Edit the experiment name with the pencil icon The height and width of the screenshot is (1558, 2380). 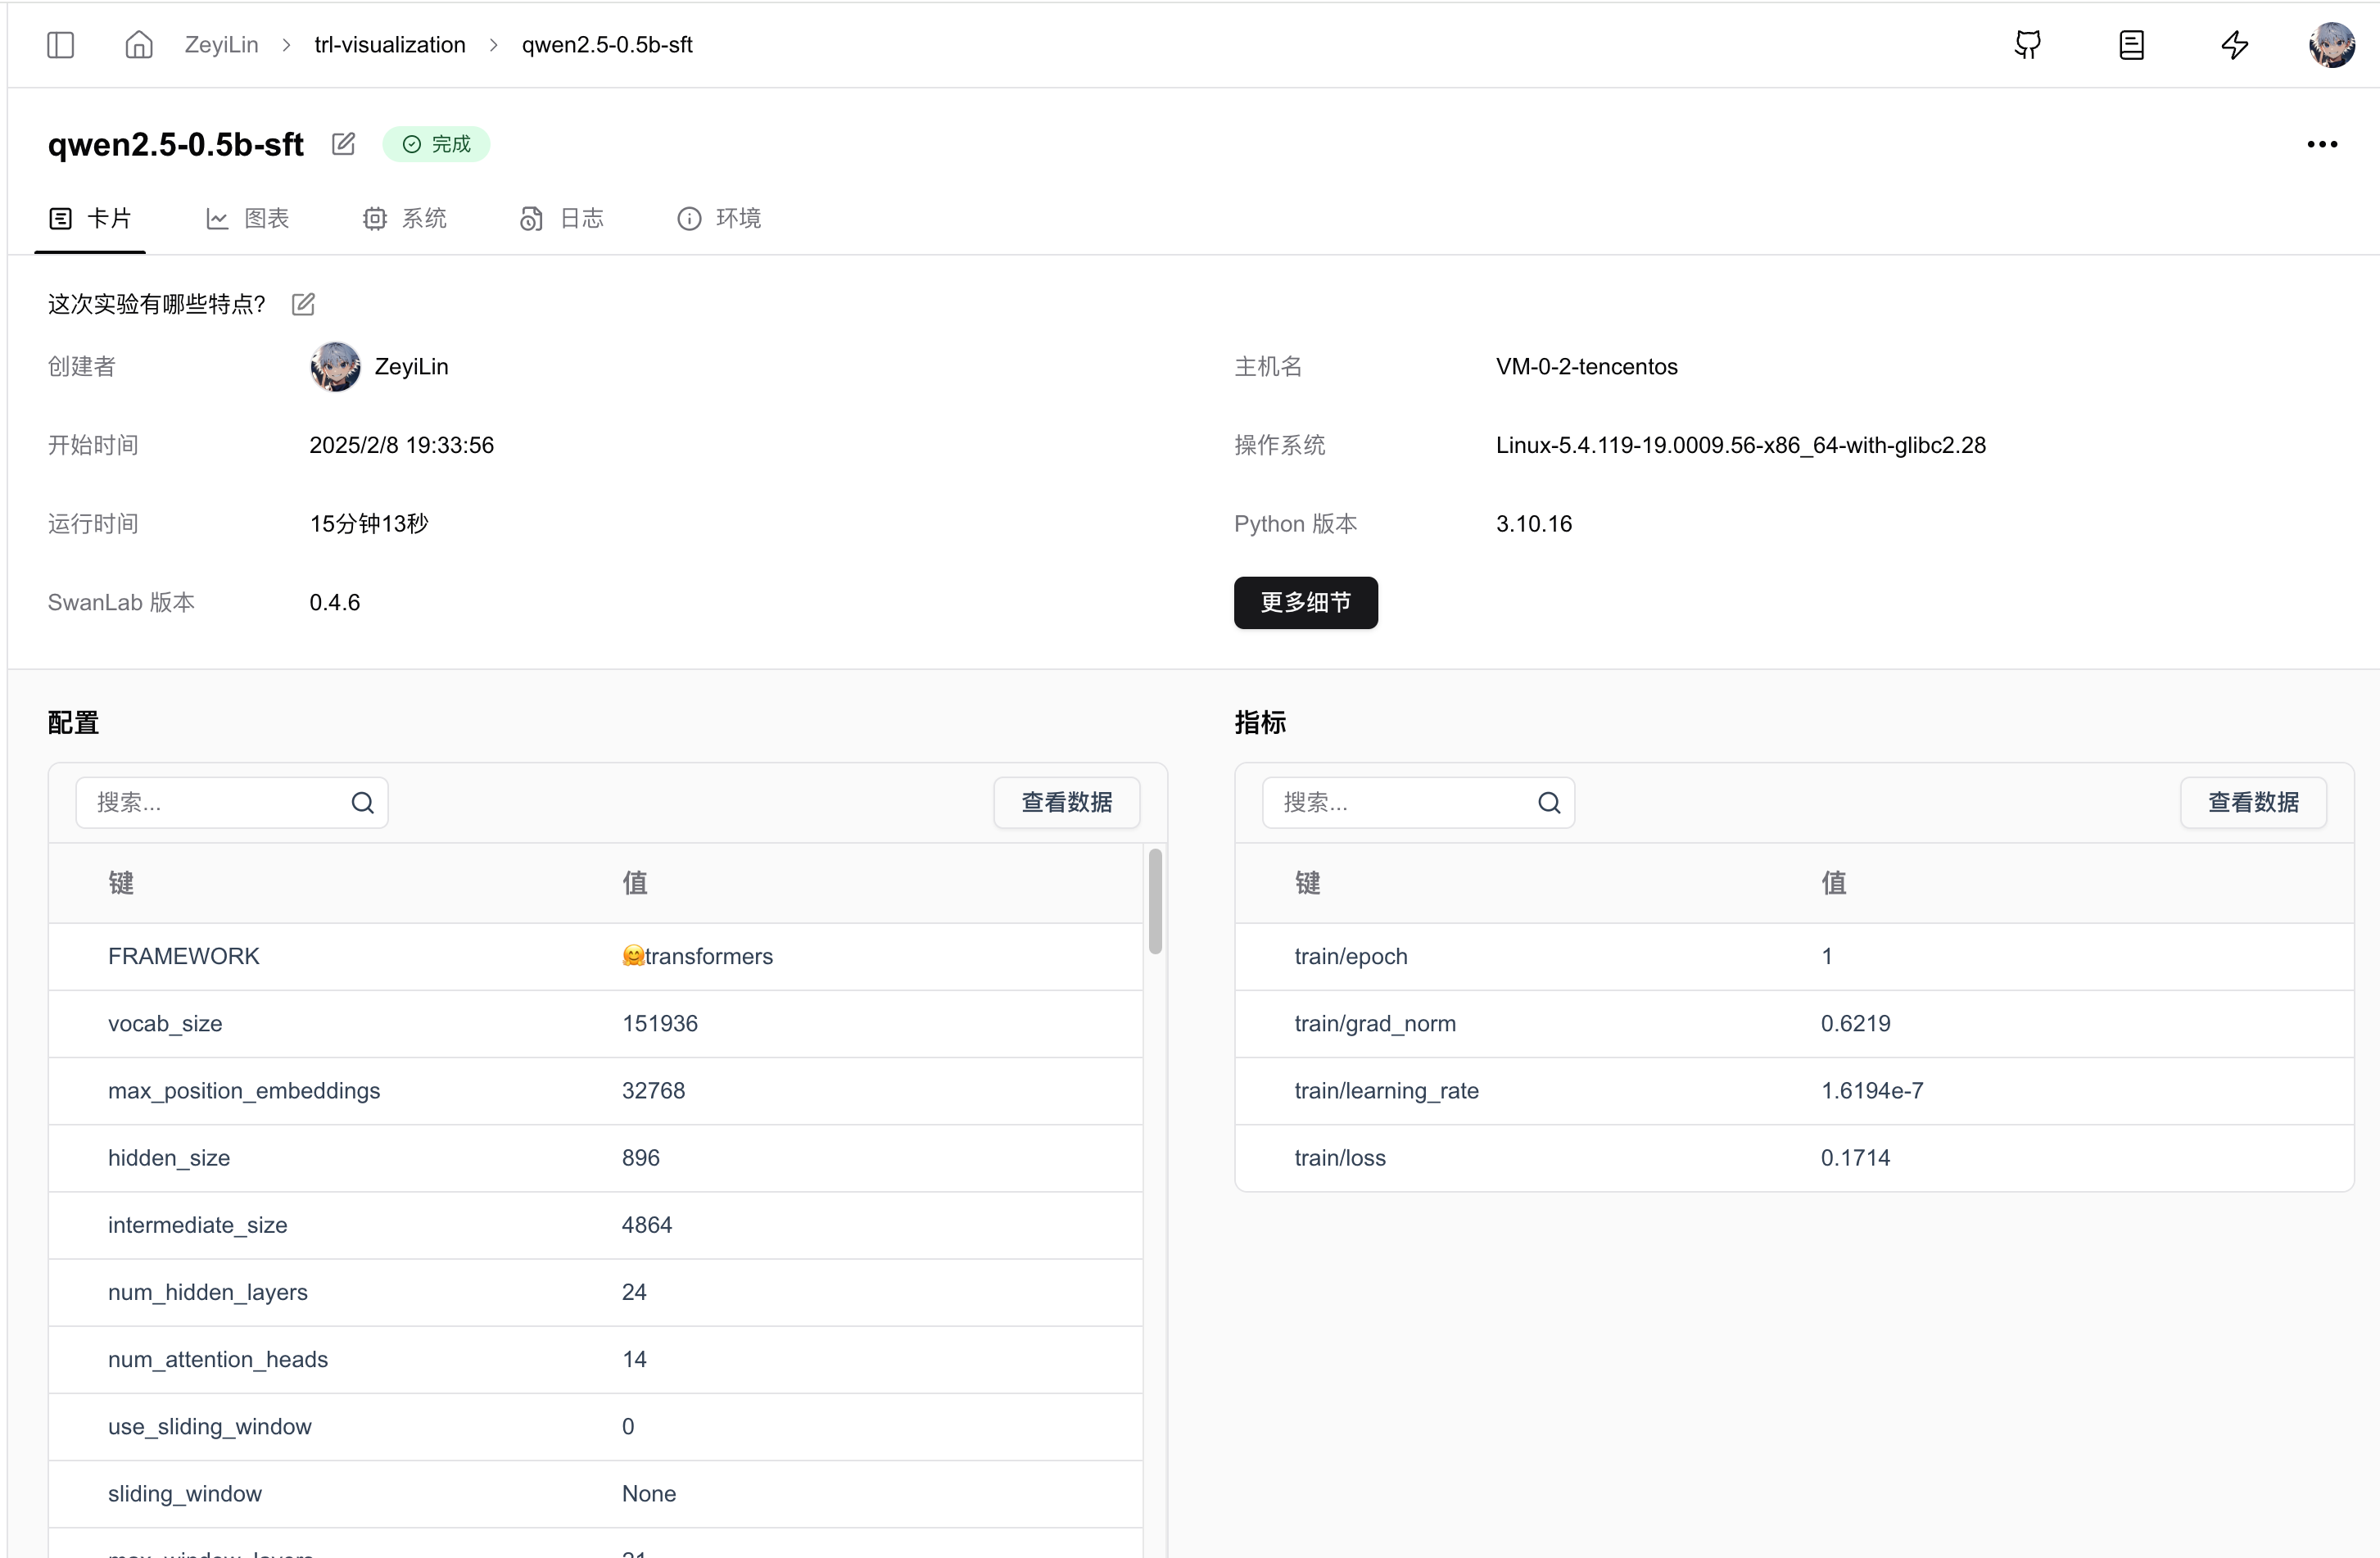tap(343, 144)
